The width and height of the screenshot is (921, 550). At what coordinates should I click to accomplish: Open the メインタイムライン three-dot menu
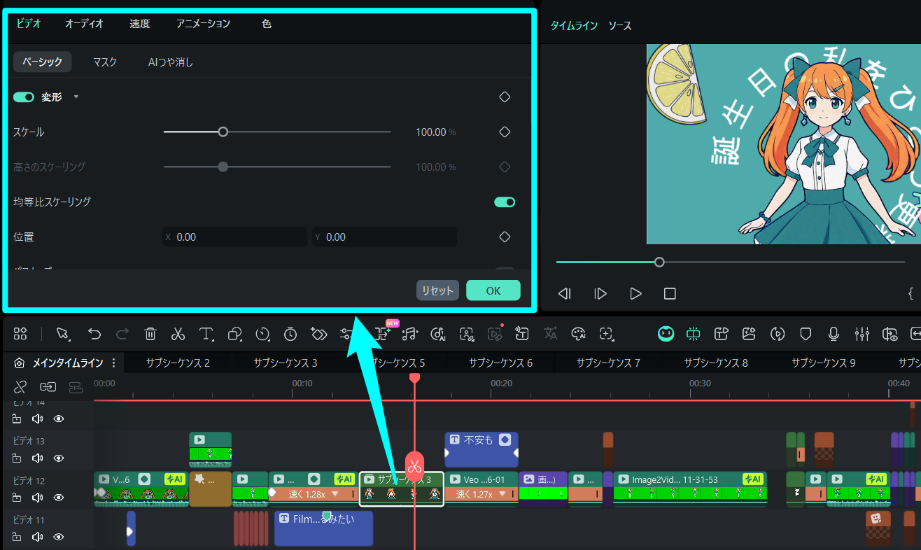[x=114, y=363]
